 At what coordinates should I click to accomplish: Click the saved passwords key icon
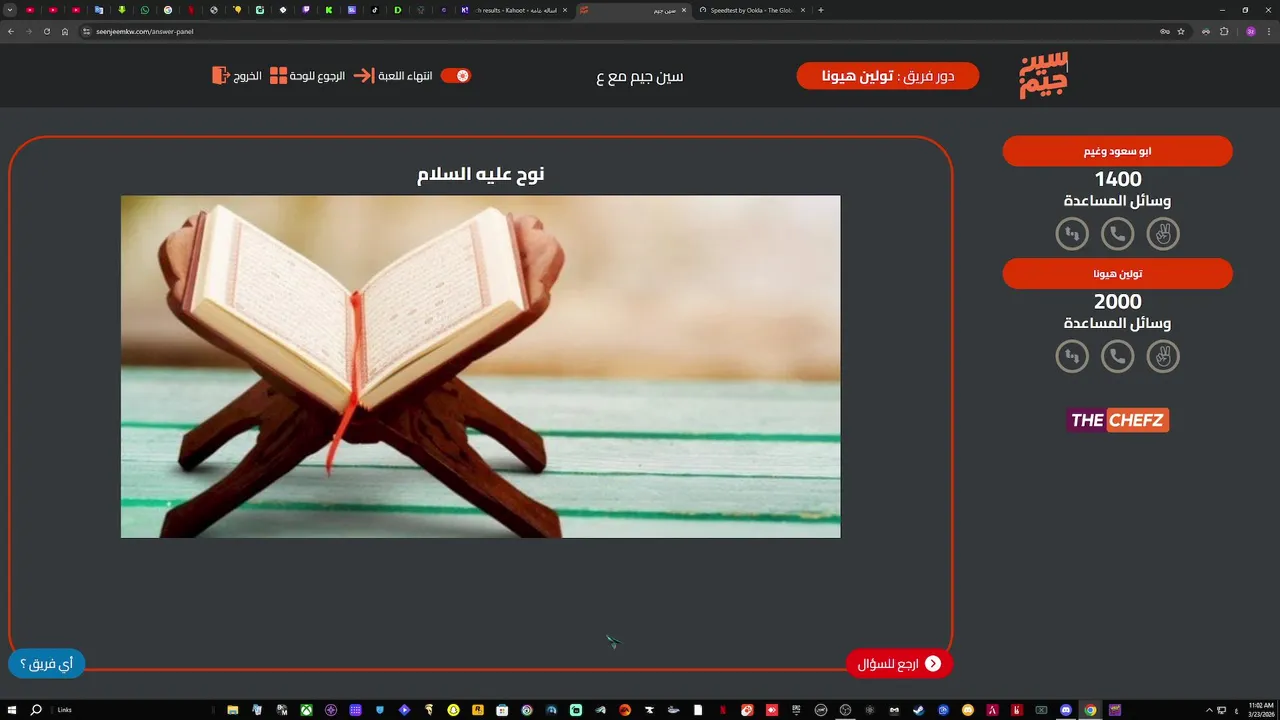click(x=1164, y=31)
